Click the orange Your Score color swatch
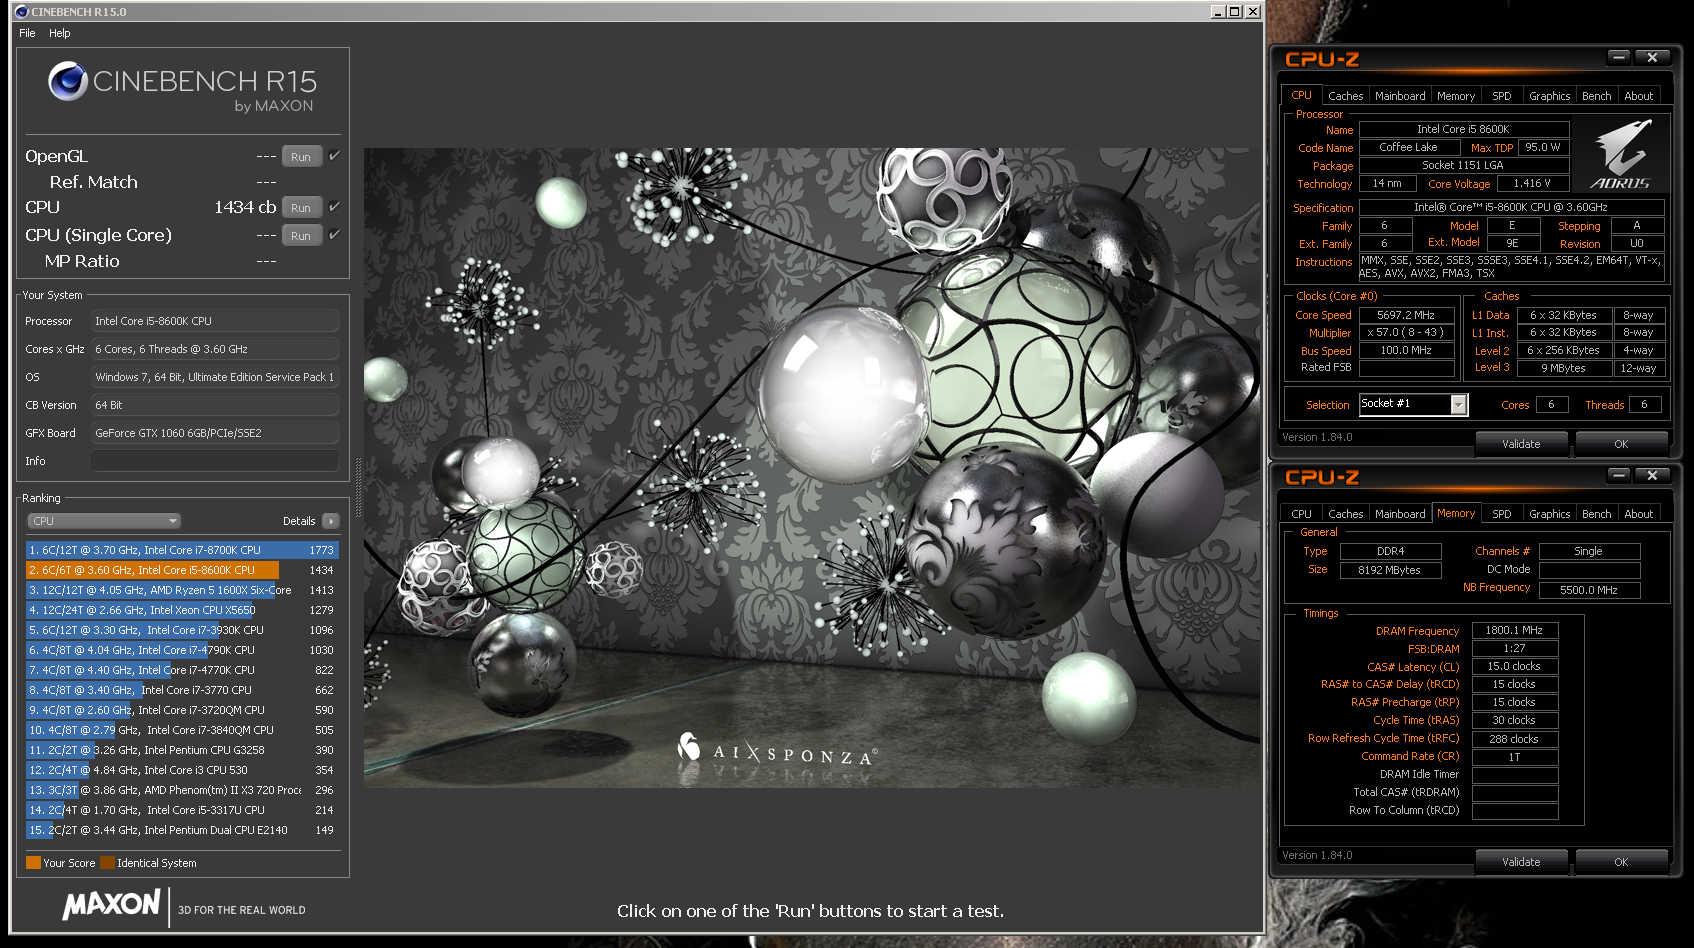The width and height of the screenshot is (1694, 948). coord(33,863)
